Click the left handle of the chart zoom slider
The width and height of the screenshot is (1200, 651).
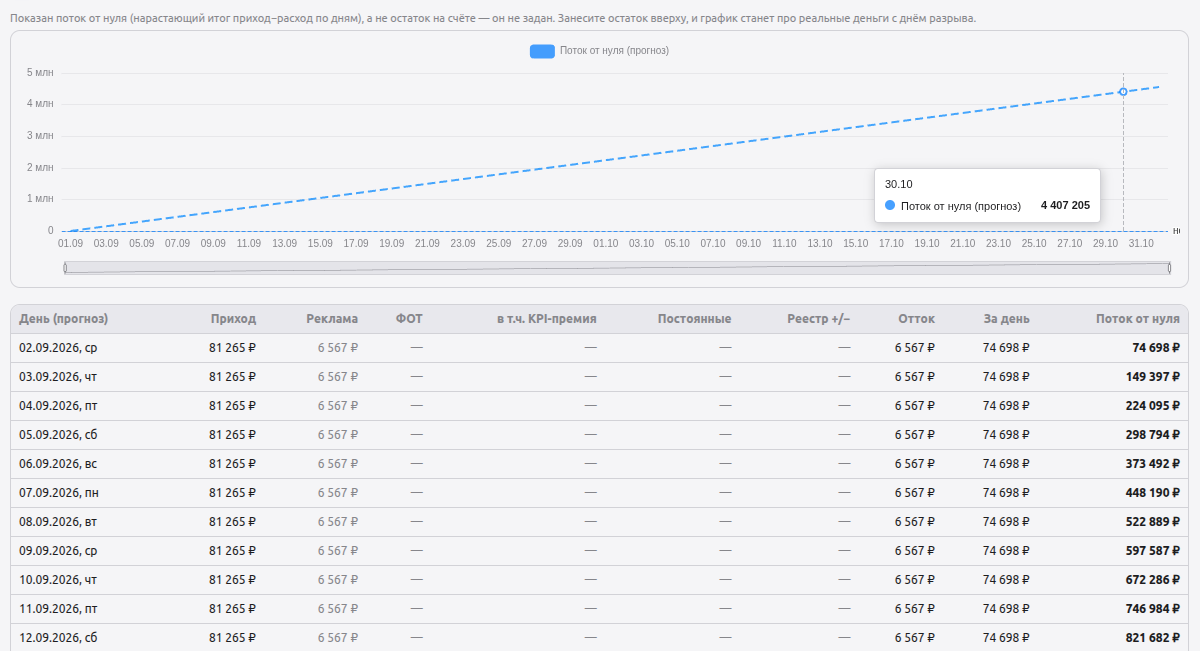pyautogui.click(x=65, y=268)
